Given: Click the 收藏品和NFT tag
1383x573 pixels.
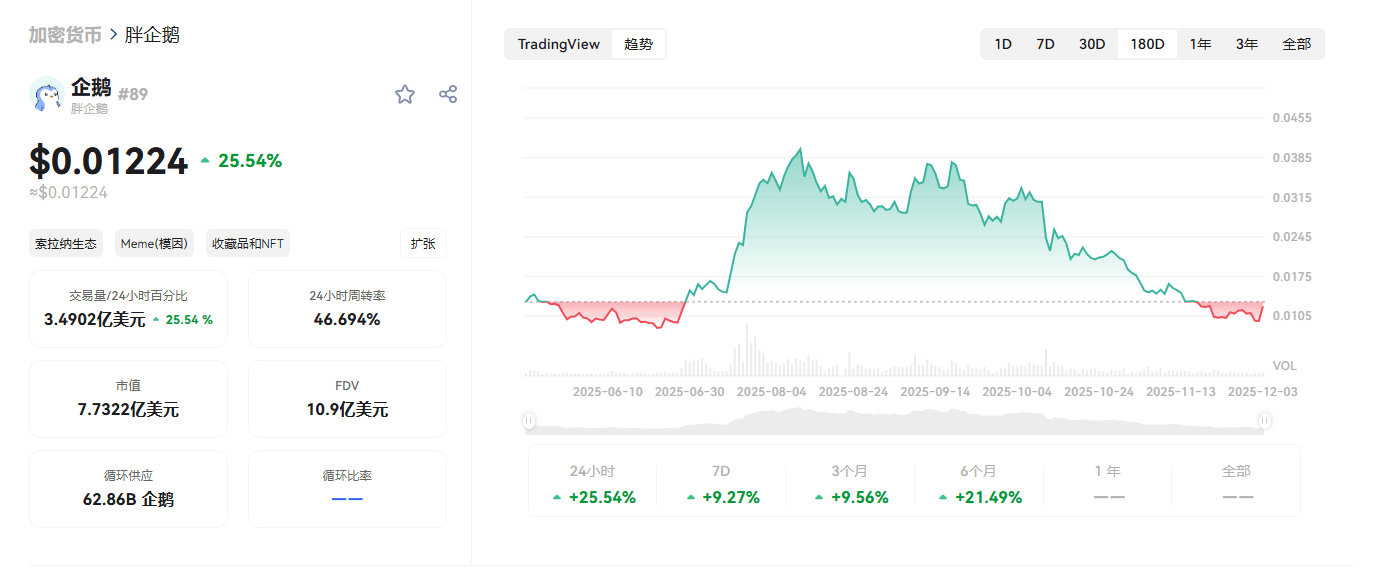Looking at the screenshot, I should (x=247, y=243).
